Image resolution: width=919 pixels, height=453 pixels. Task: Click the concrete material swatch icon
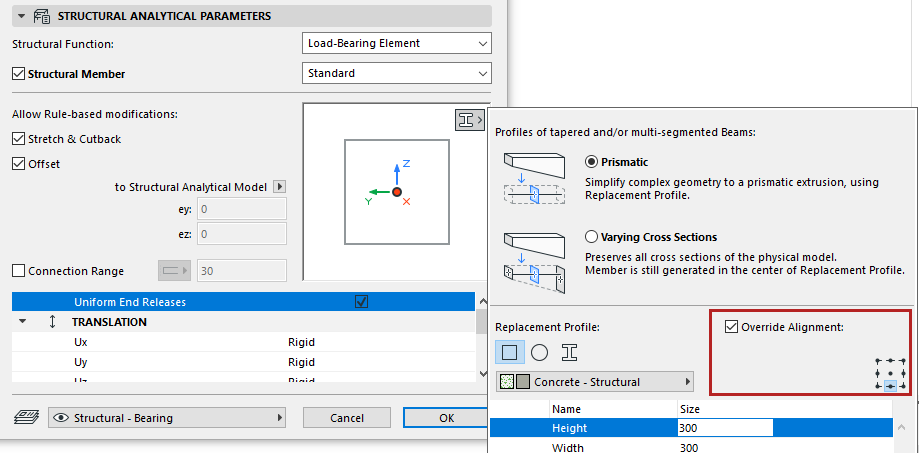507,382
